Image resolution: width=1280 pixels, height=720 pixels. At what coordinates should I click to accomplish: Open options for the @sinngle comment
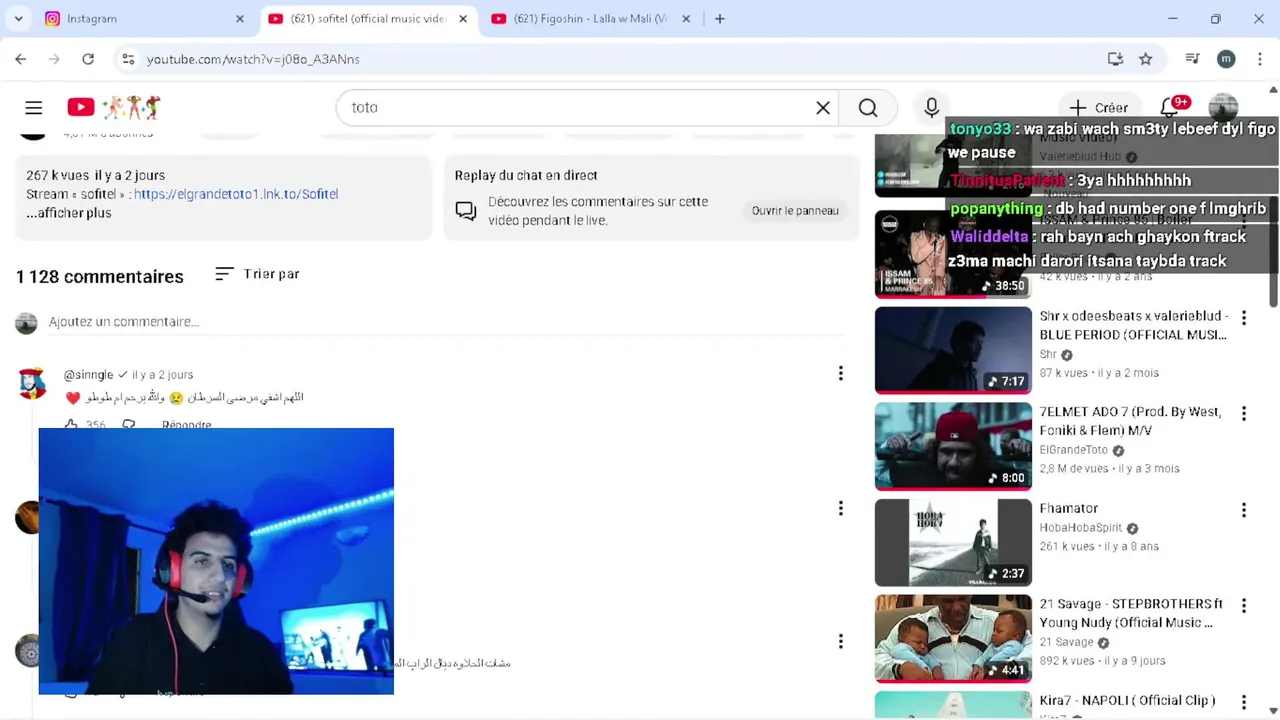click(841, 373)
